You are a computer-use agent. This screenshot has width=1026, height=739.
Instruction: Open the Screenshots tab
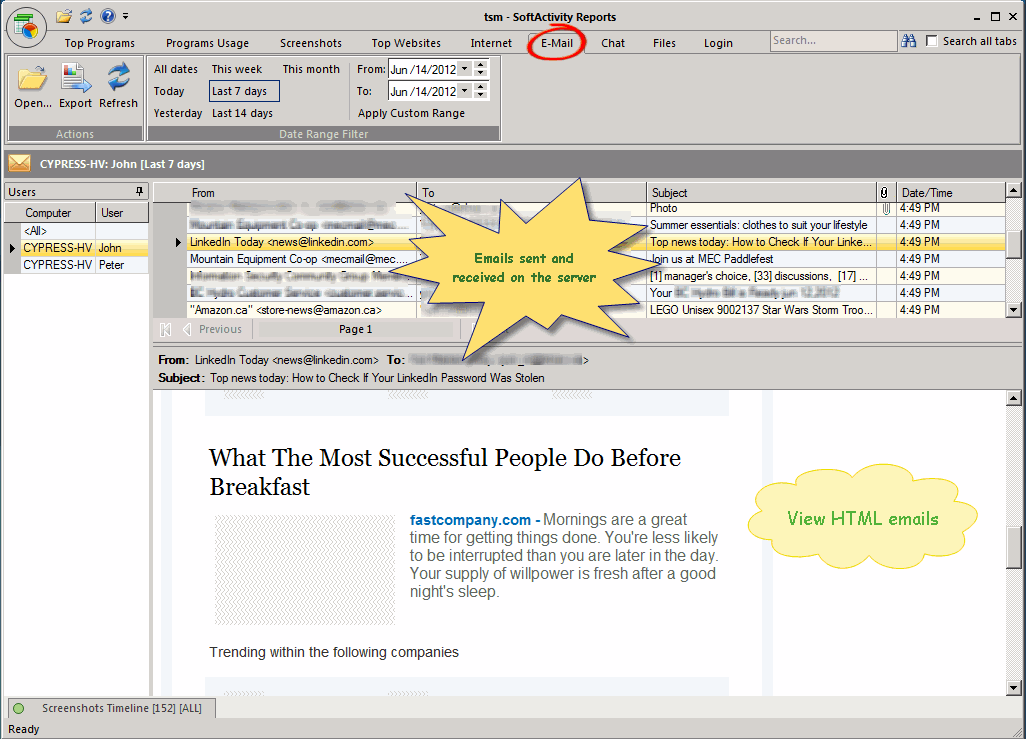pyautogui.click(x=311, y=43)
